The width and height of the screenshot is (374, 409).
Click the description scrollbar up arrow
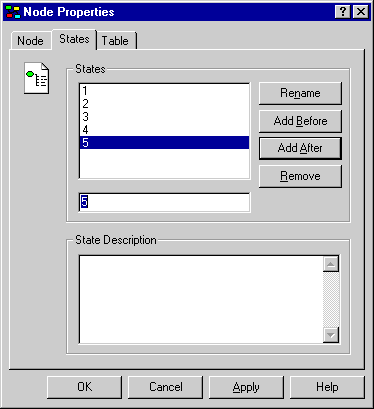point(331,264)
